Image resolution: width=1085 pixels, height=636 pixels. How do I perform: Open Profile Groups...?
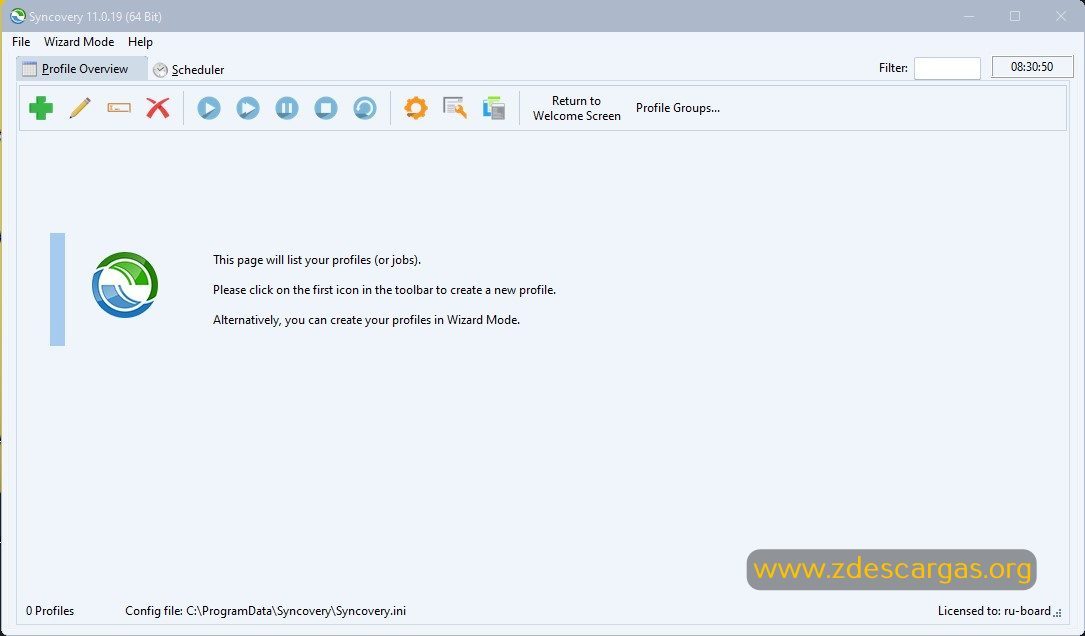(x=677, y=108)
